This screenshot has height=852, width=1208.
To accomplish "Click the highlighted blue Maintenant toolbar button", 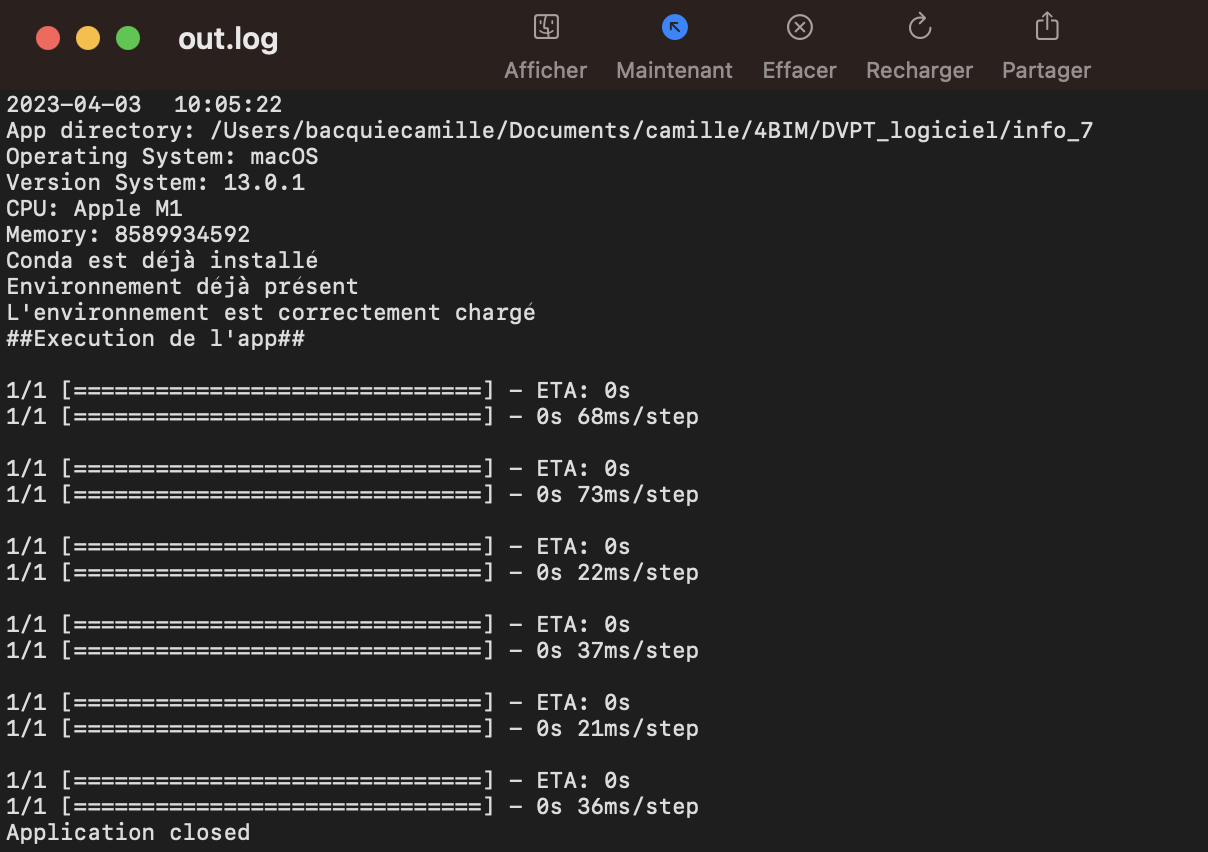I will click(x=674, y=27).
